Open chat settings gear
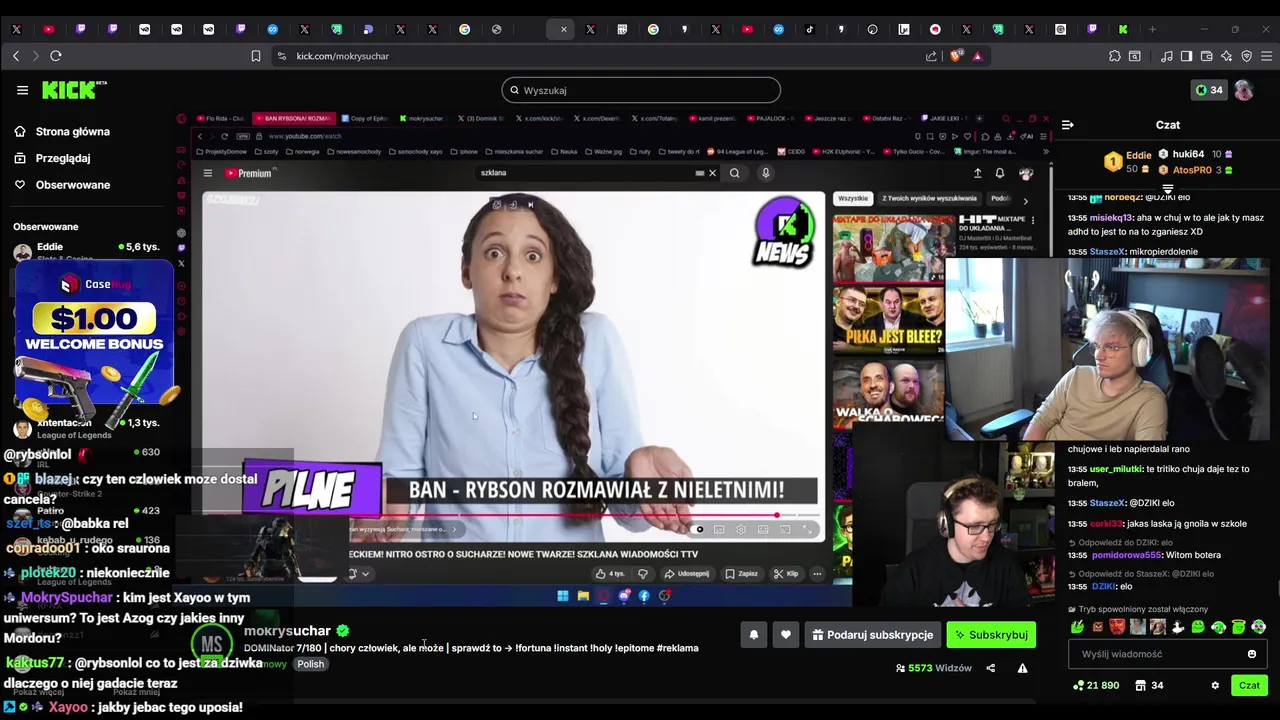1280x720 pixels. [1215, 685]
